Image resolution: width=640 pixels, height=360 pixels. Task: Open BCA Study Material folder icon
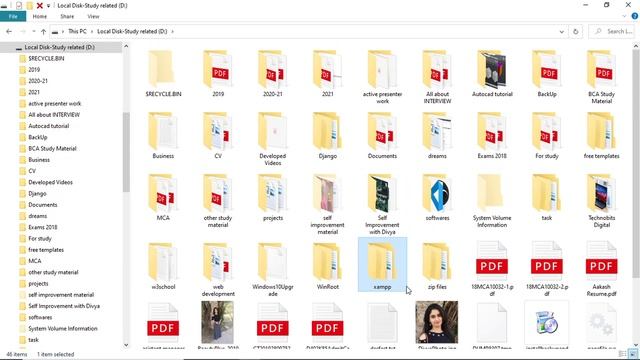601,69
